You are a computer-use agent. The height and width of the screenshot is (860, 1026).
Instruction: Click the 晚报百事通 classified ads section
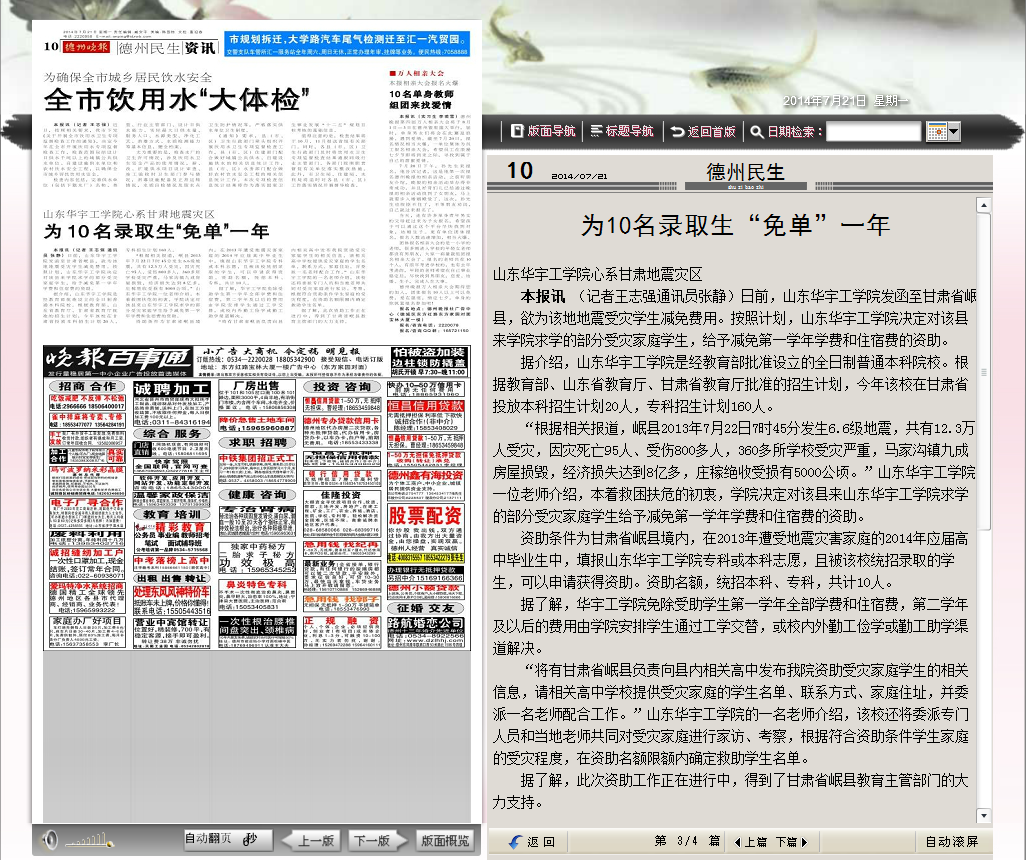tap(118, 359)
